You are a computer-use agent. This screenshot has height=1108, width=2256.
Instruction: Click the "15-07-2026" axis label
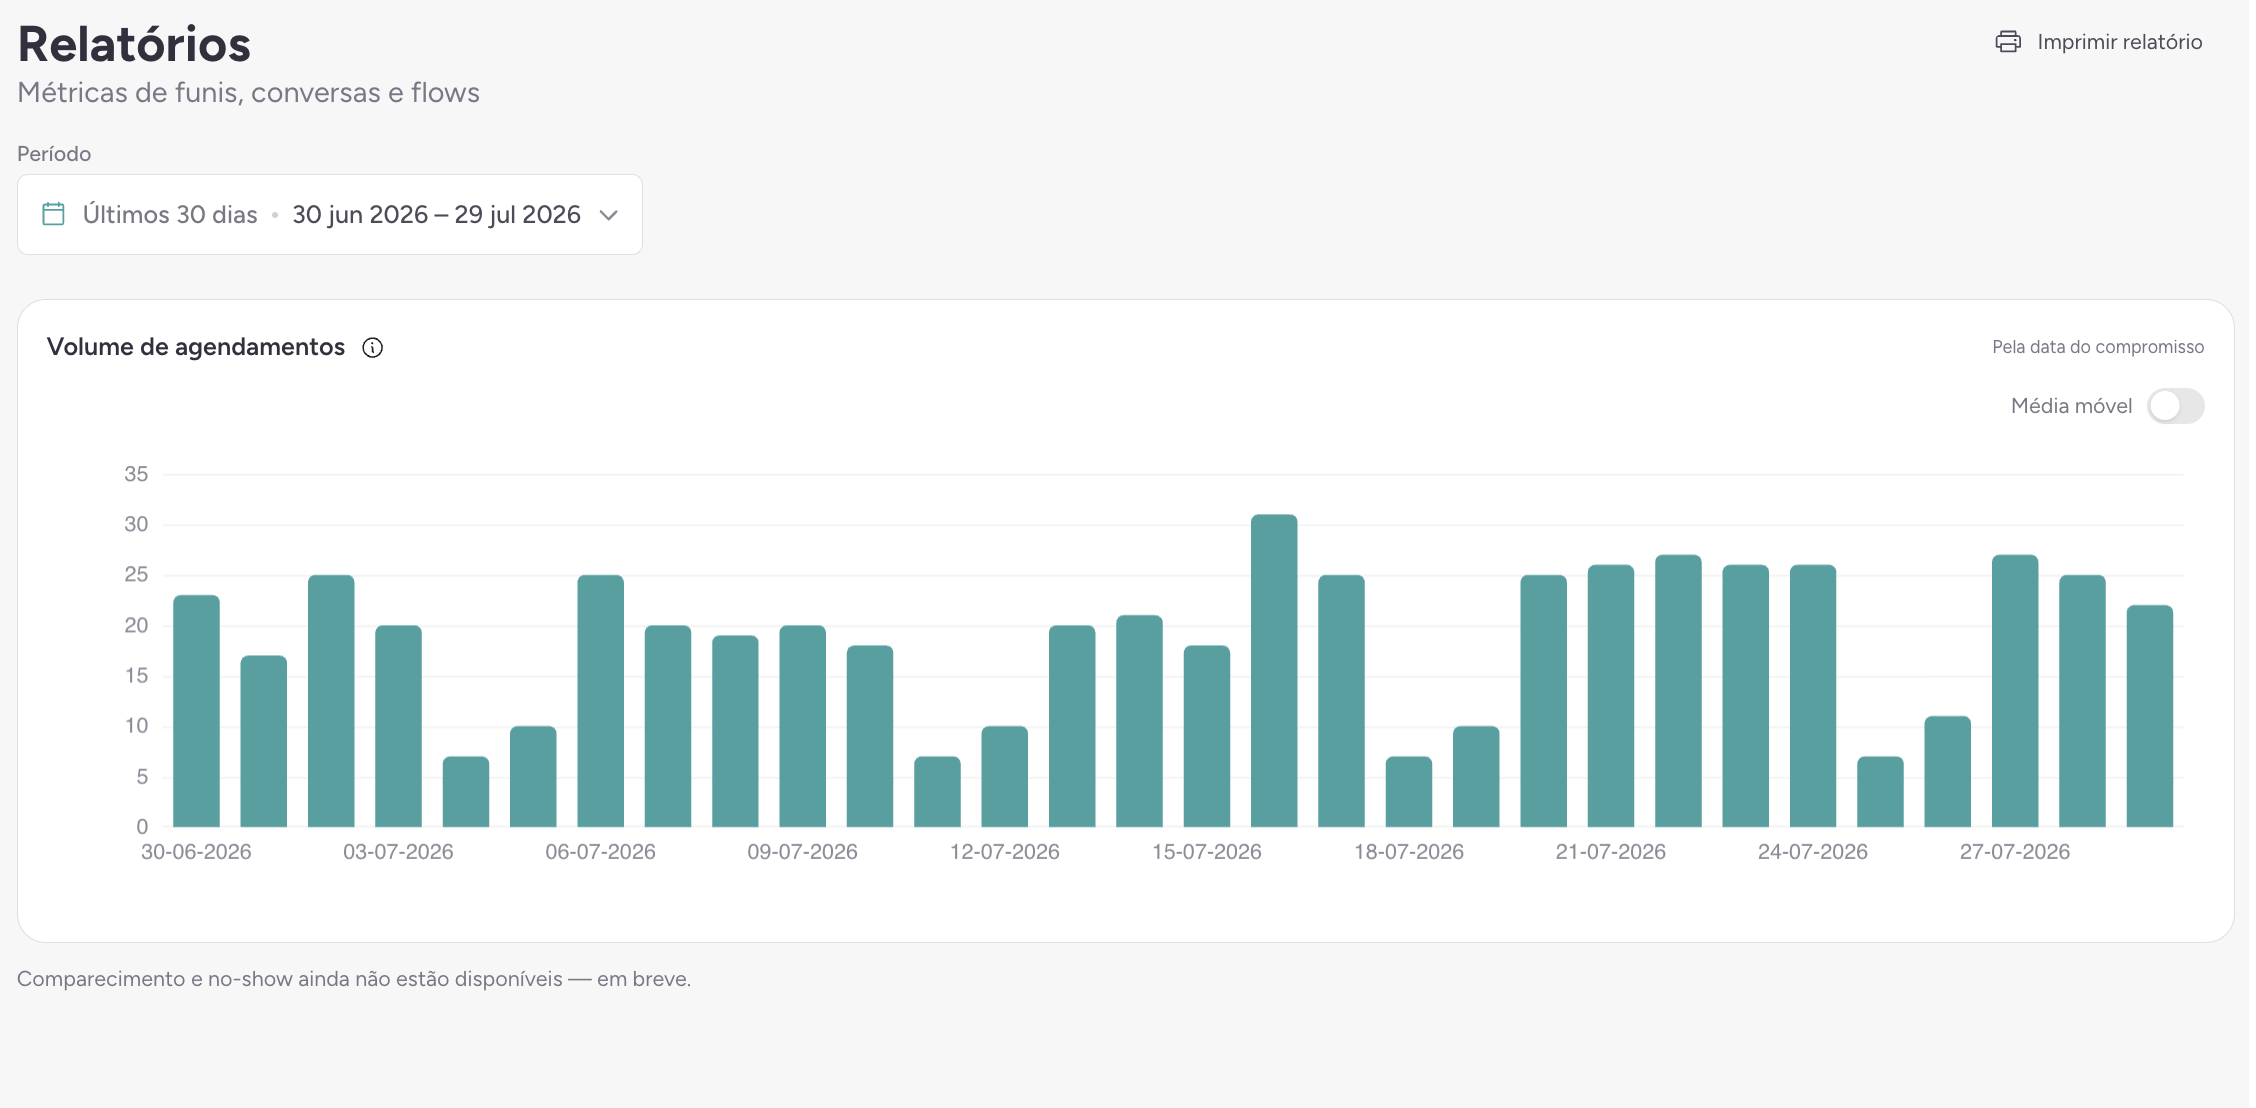1207,852
